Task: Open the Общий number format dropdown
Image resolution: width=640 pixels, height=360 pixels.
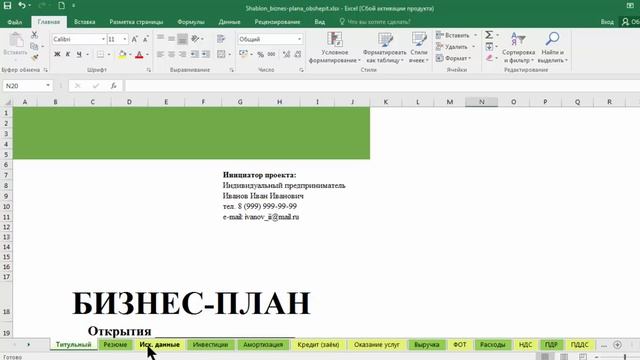Action: tap(299, 39)
